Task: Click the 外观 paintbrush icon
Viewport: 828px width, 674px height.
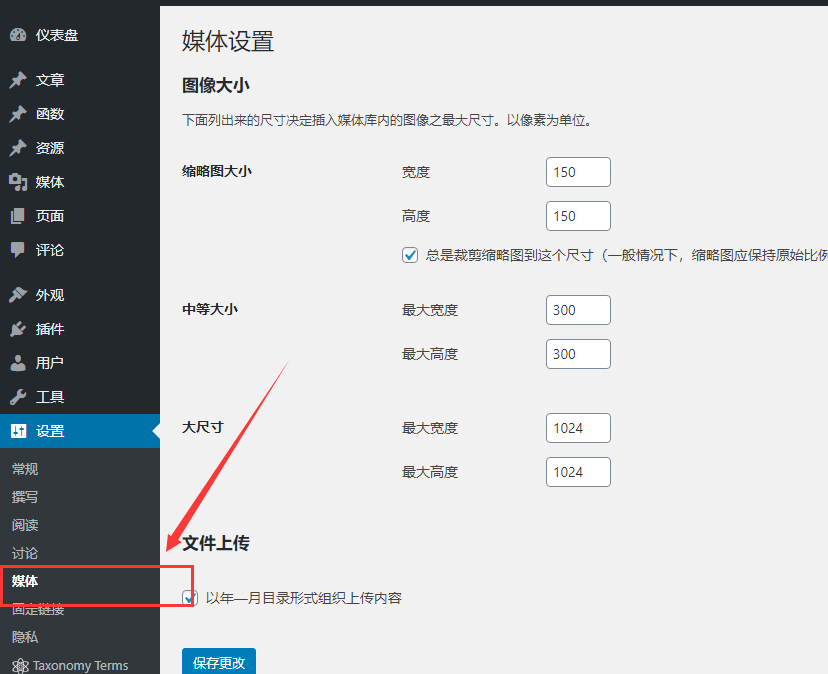Action: point(18,295)
